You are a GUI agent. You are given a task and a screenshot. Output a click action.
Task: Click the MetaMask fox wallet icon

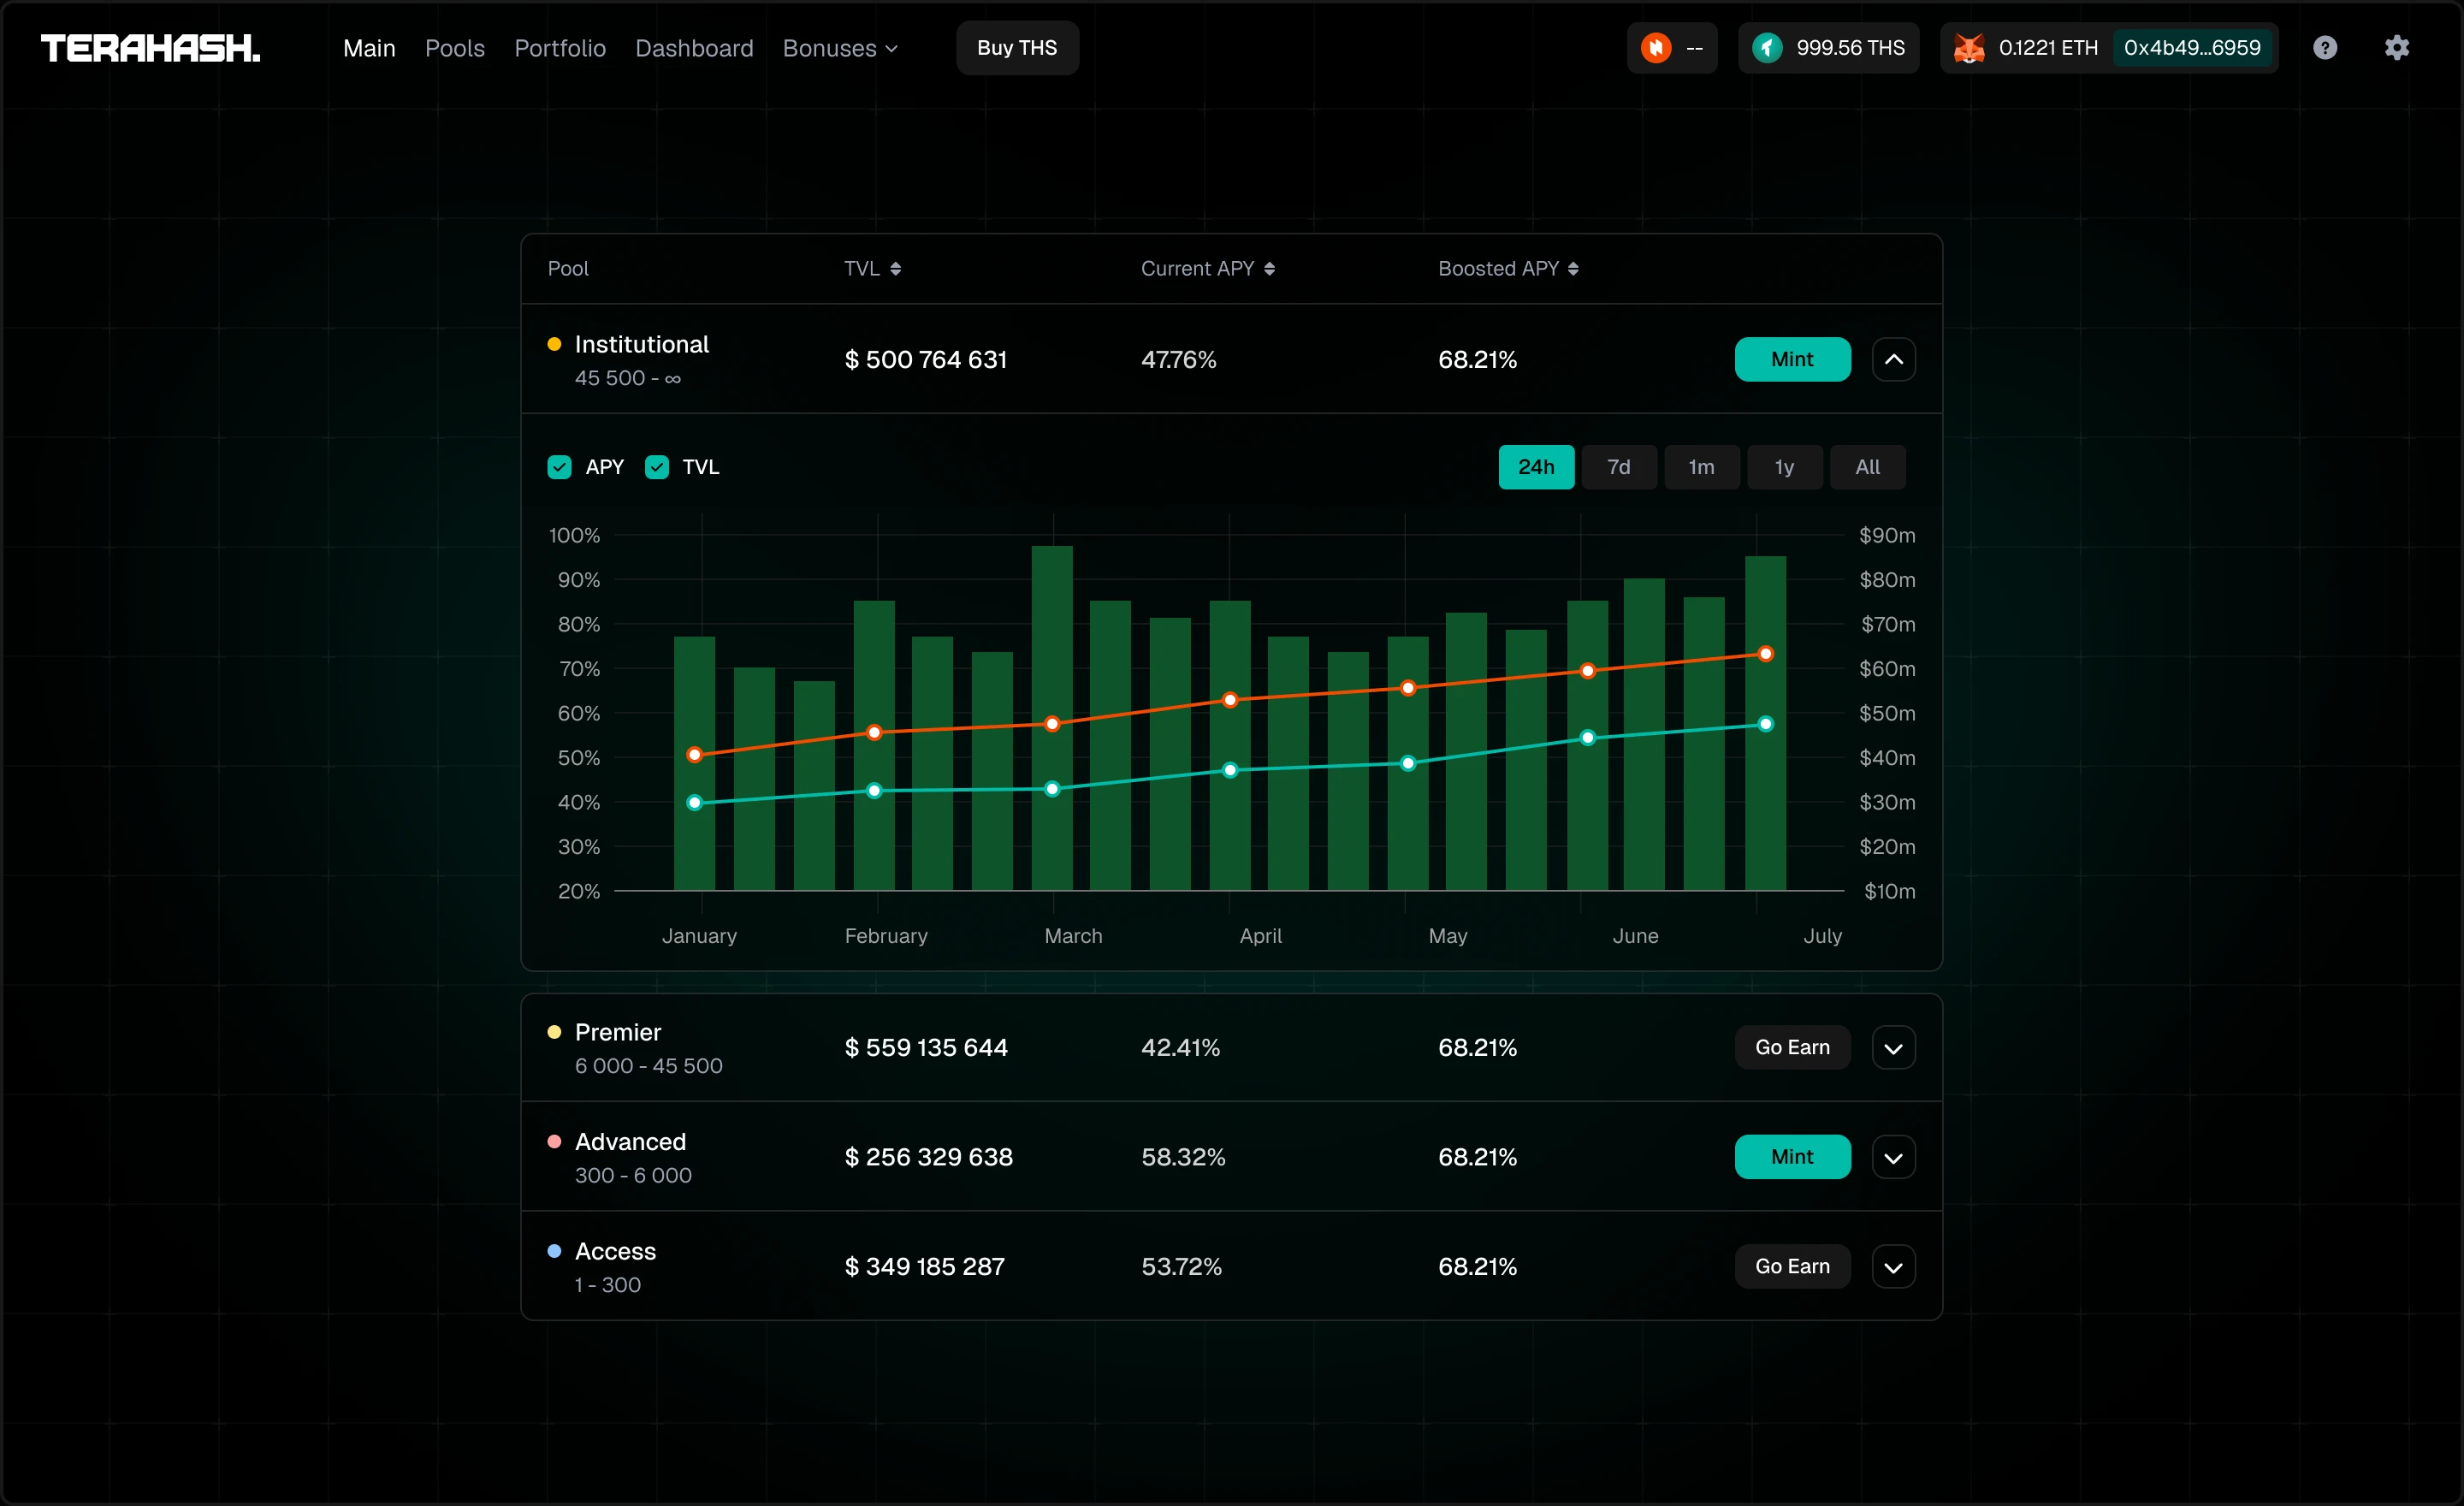[1969, 48]
